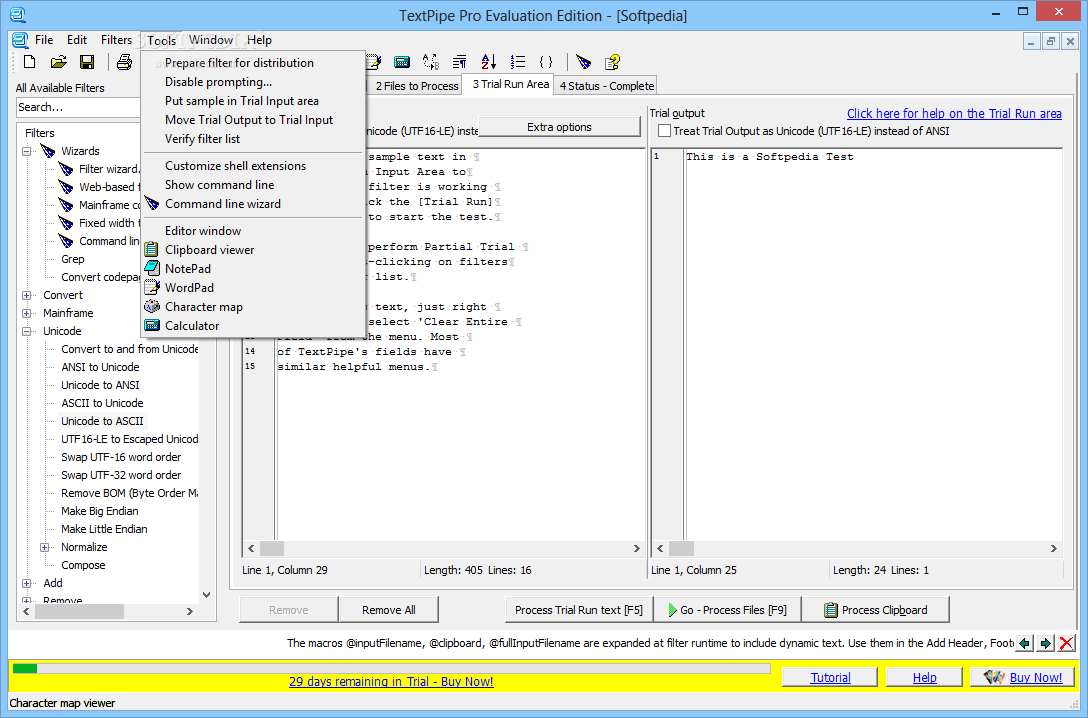
Task: Choose Show command line menu entry
Action: (x=219, y=185)
